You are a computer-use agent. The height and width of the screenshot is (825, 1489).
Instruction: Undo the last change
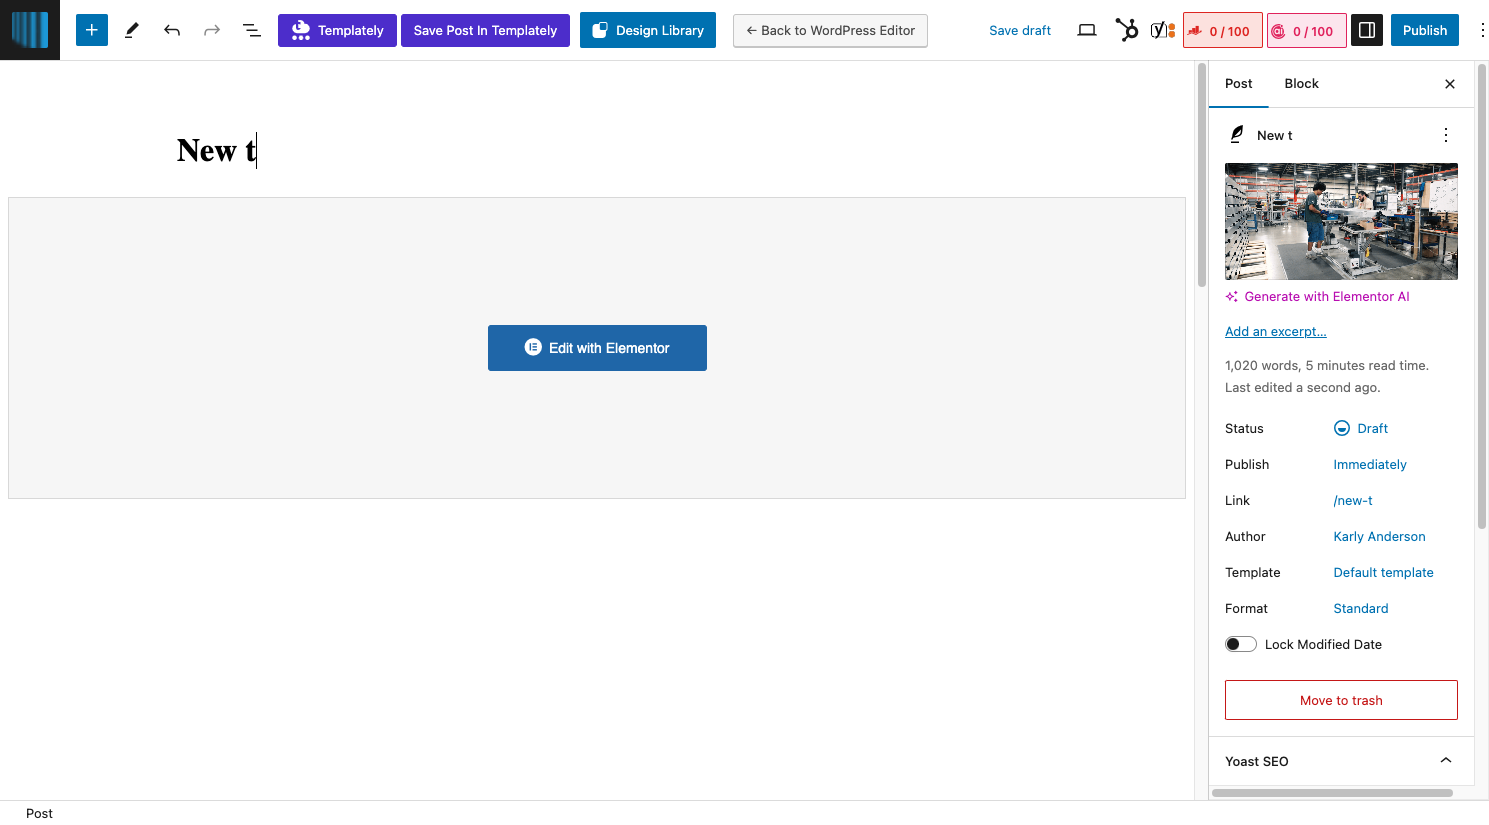coord(172,30)
